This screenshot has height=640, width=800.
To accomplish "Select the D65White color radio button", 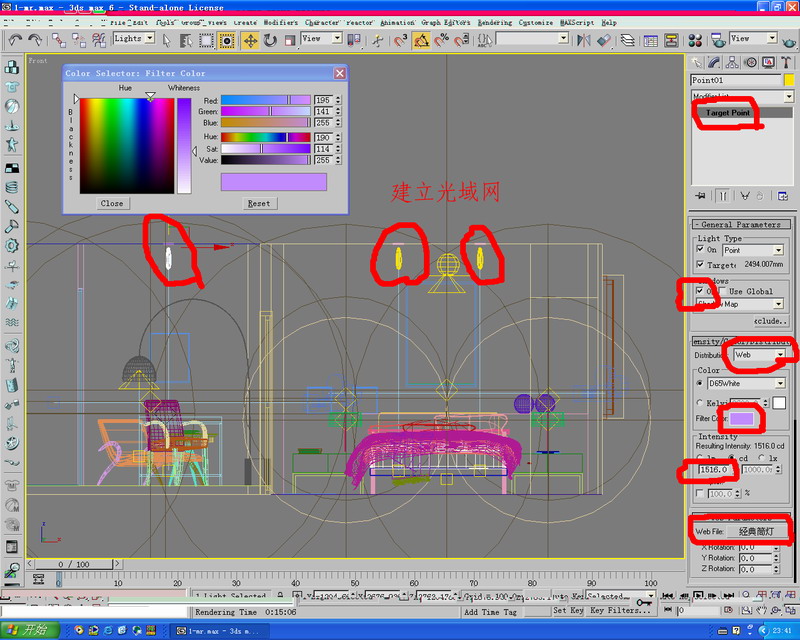I will [x=700, y=383].
